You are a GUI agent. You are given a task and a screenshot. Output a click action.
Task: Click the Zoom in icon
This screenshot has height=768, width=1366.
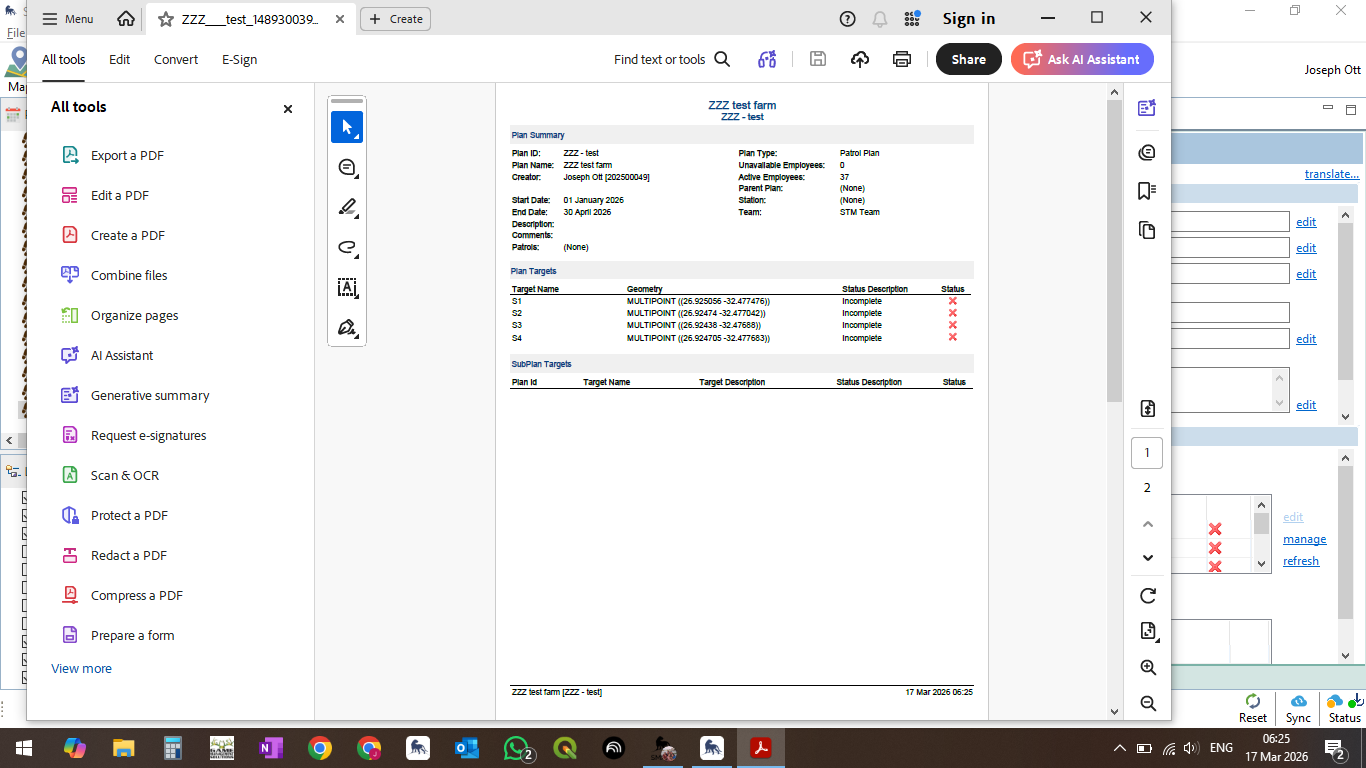(x=1147, y=668)
